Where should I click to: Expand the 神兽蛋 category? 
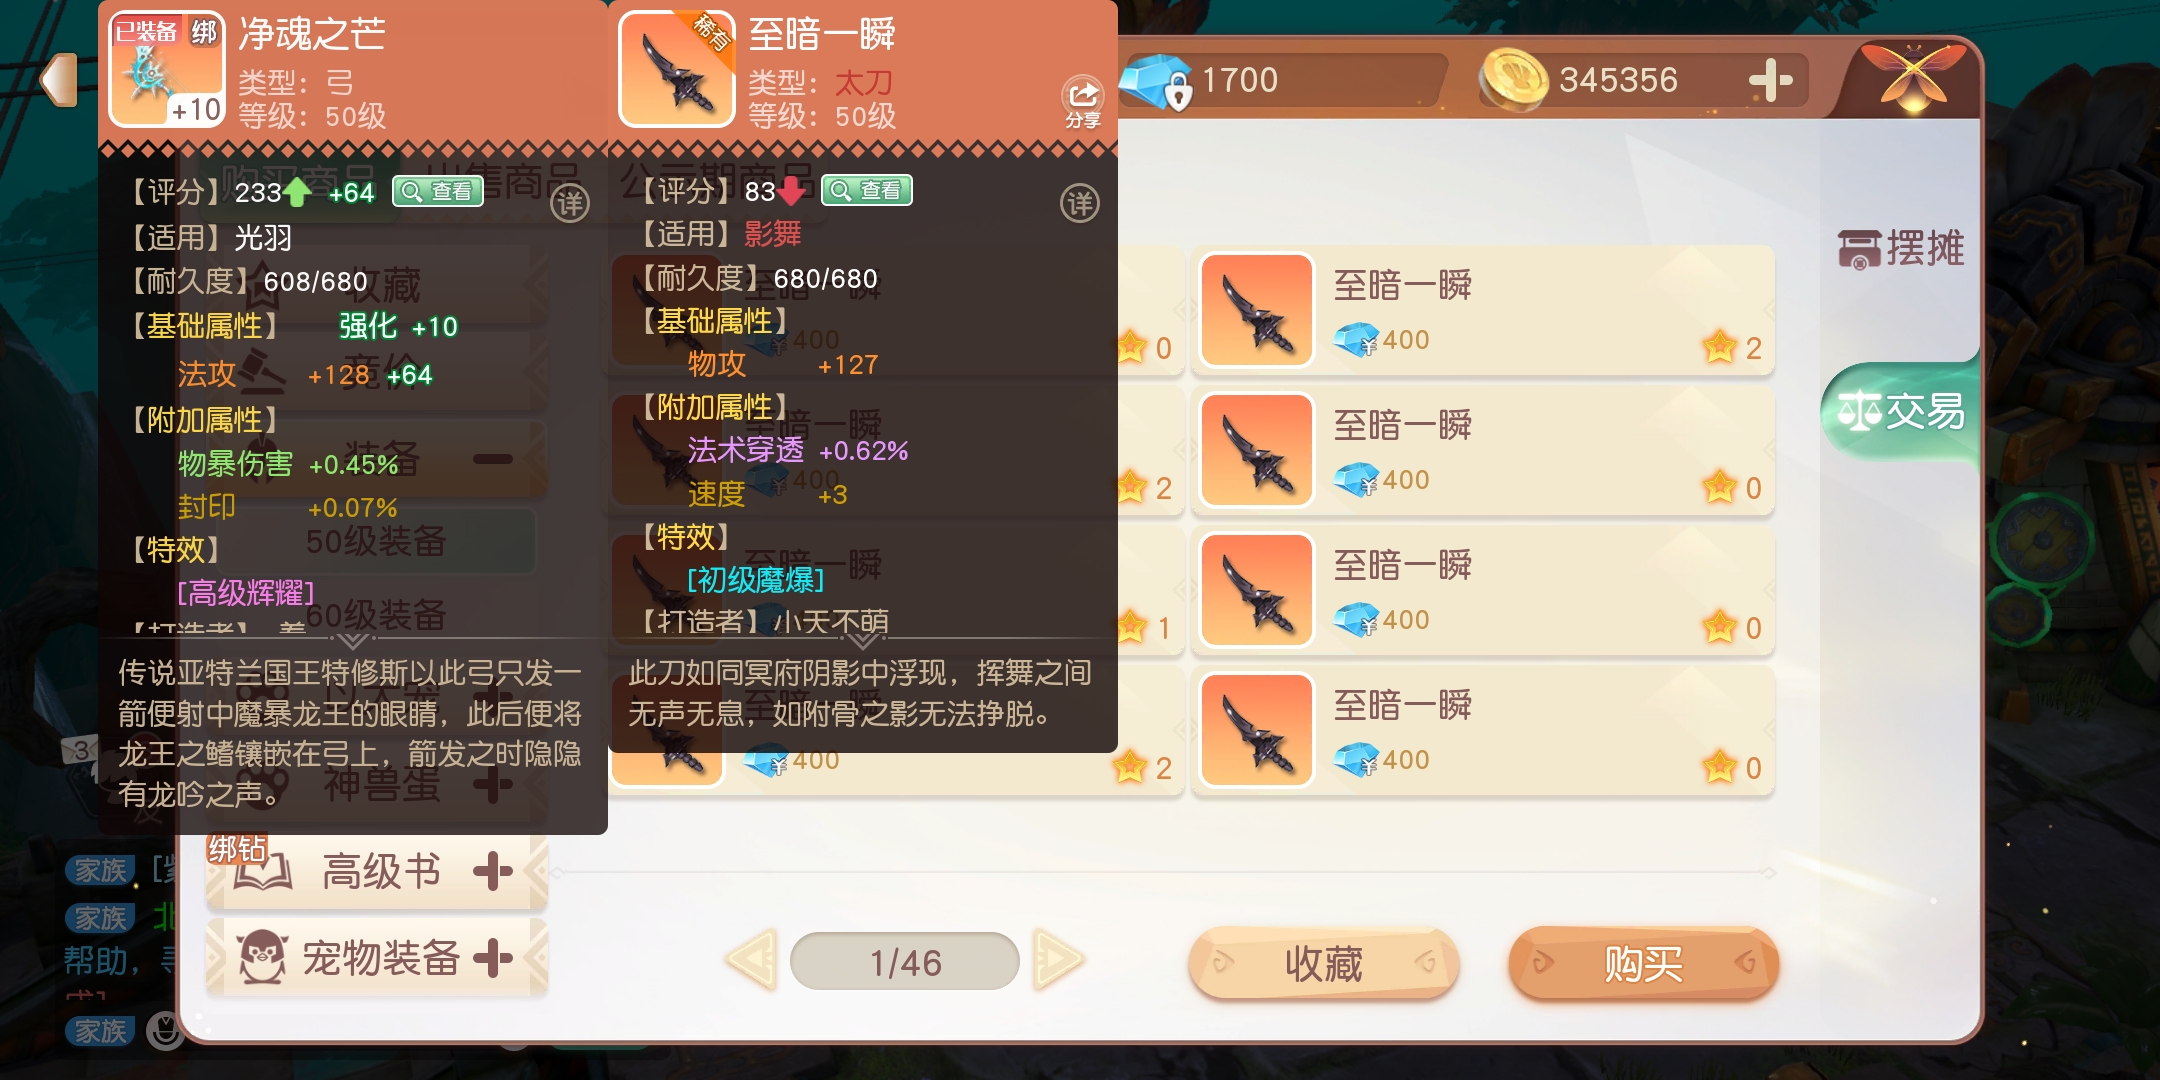pos(376,785)
